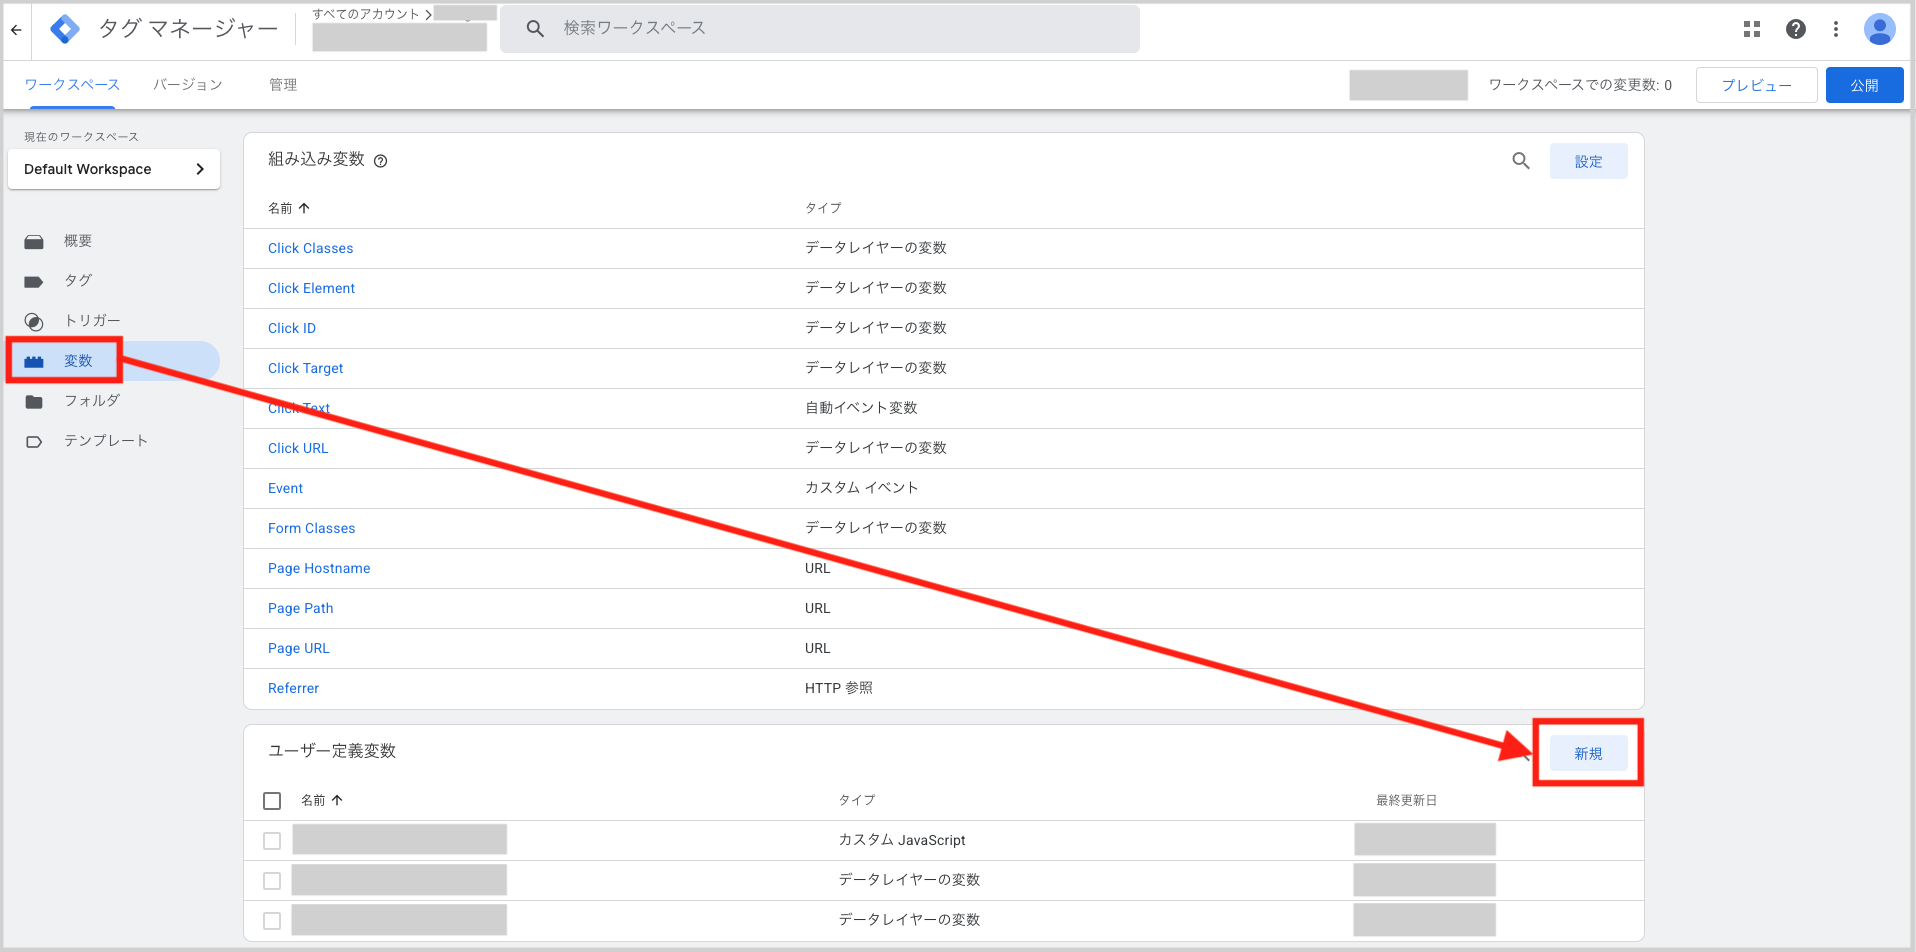Click the フォルダ folder icon
The width and height of the screenshot is (1916, 952).
[34, 402]
